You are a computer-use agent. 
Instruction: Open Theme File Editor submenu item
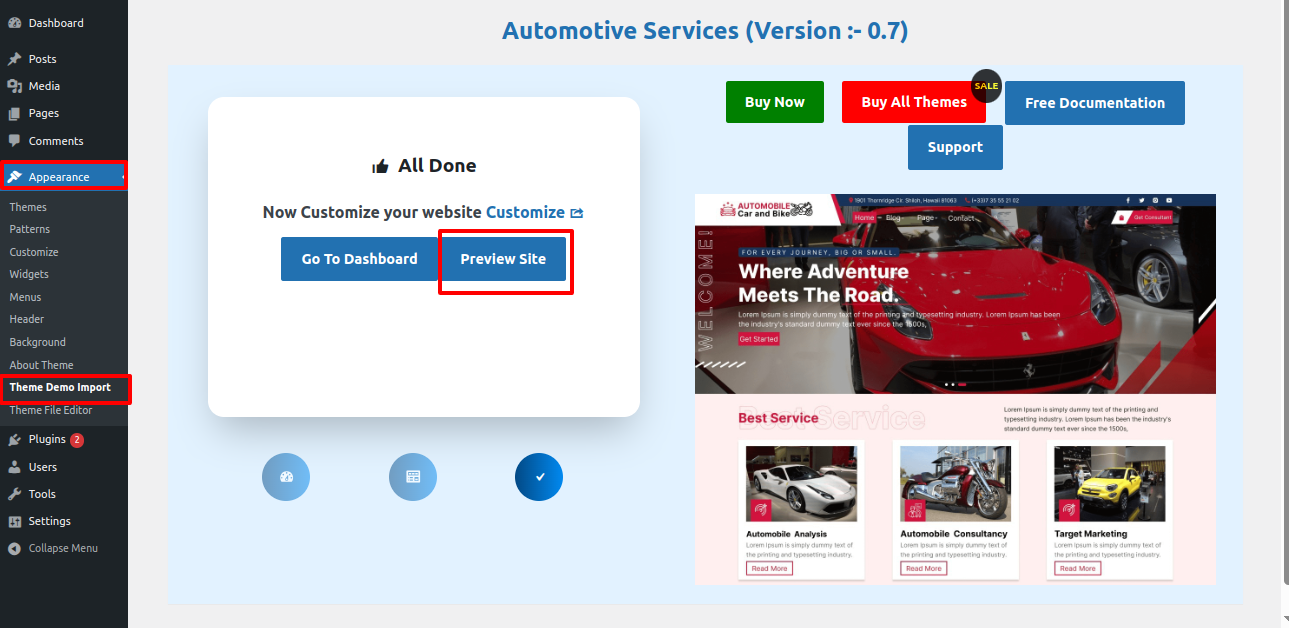[x=52, y=410]
